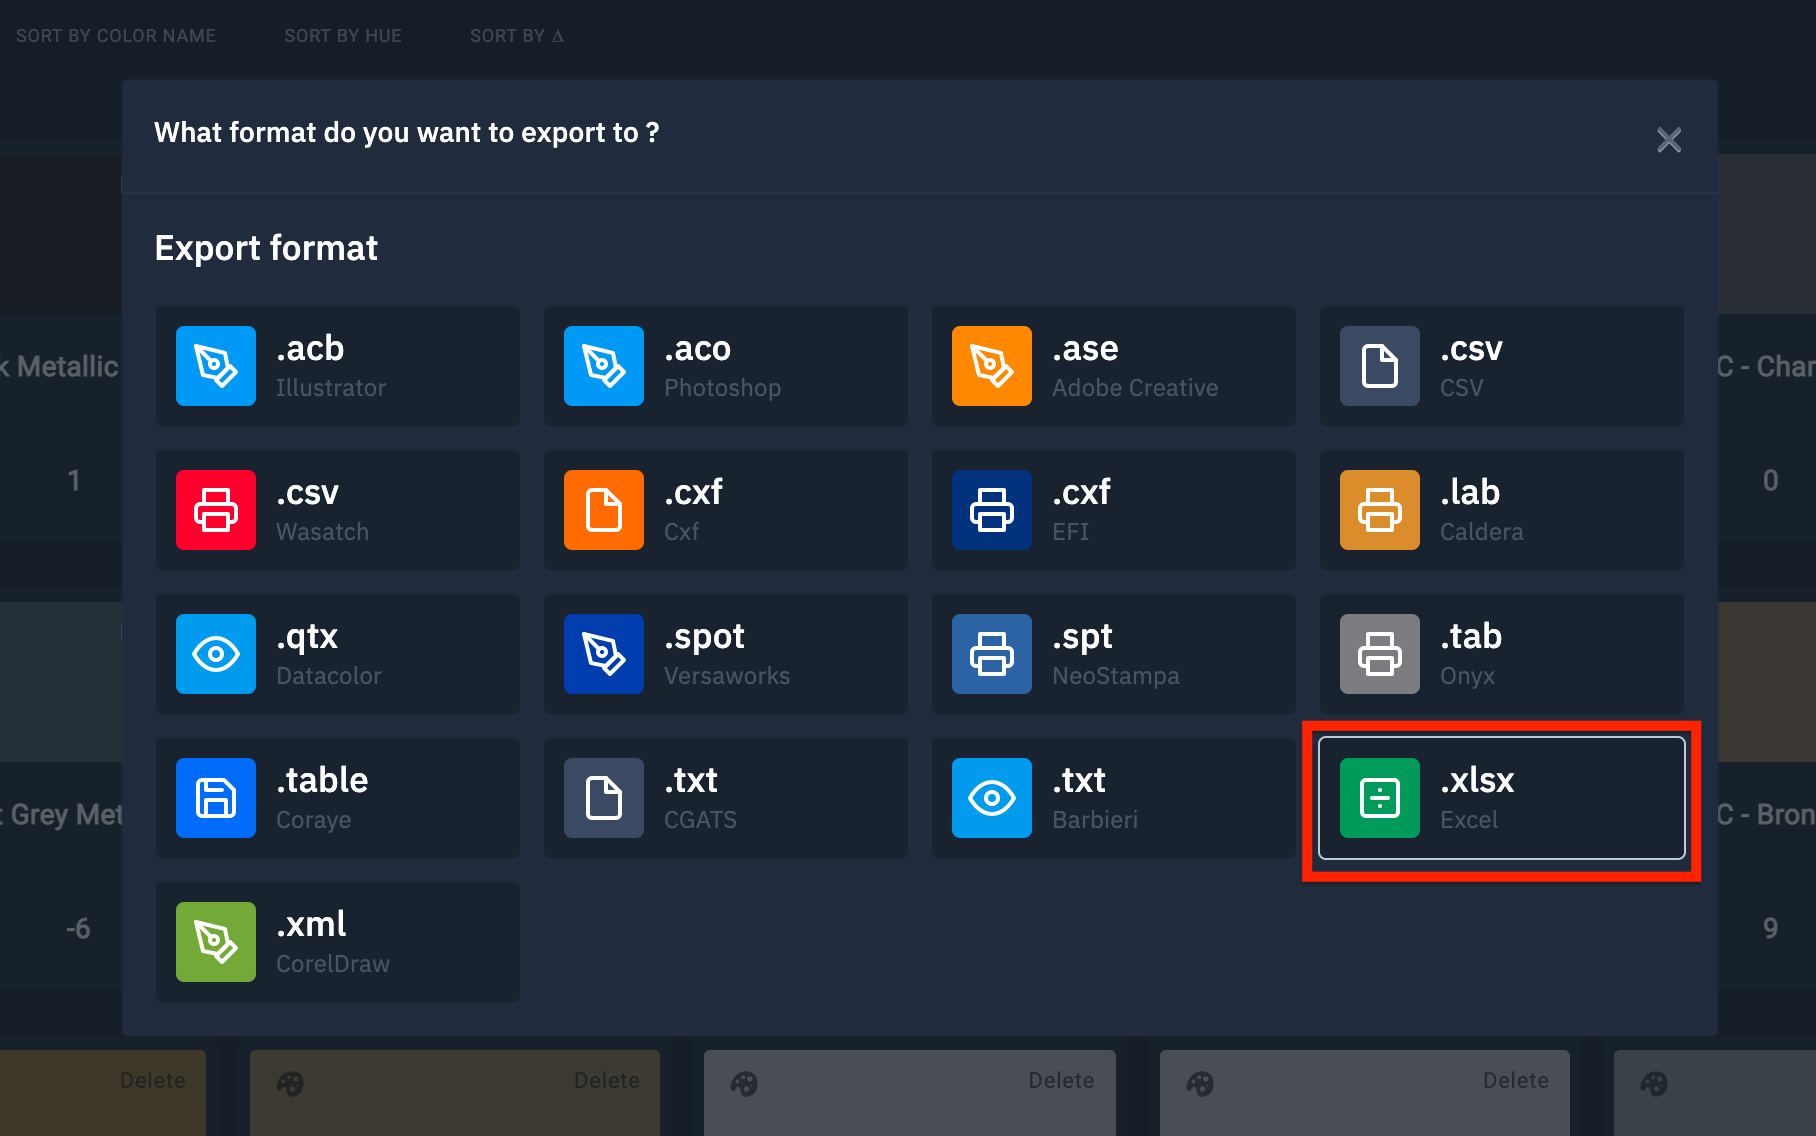Click the .xlsx format label
Screen dimensions: 1816x1136
point(1477,780)
